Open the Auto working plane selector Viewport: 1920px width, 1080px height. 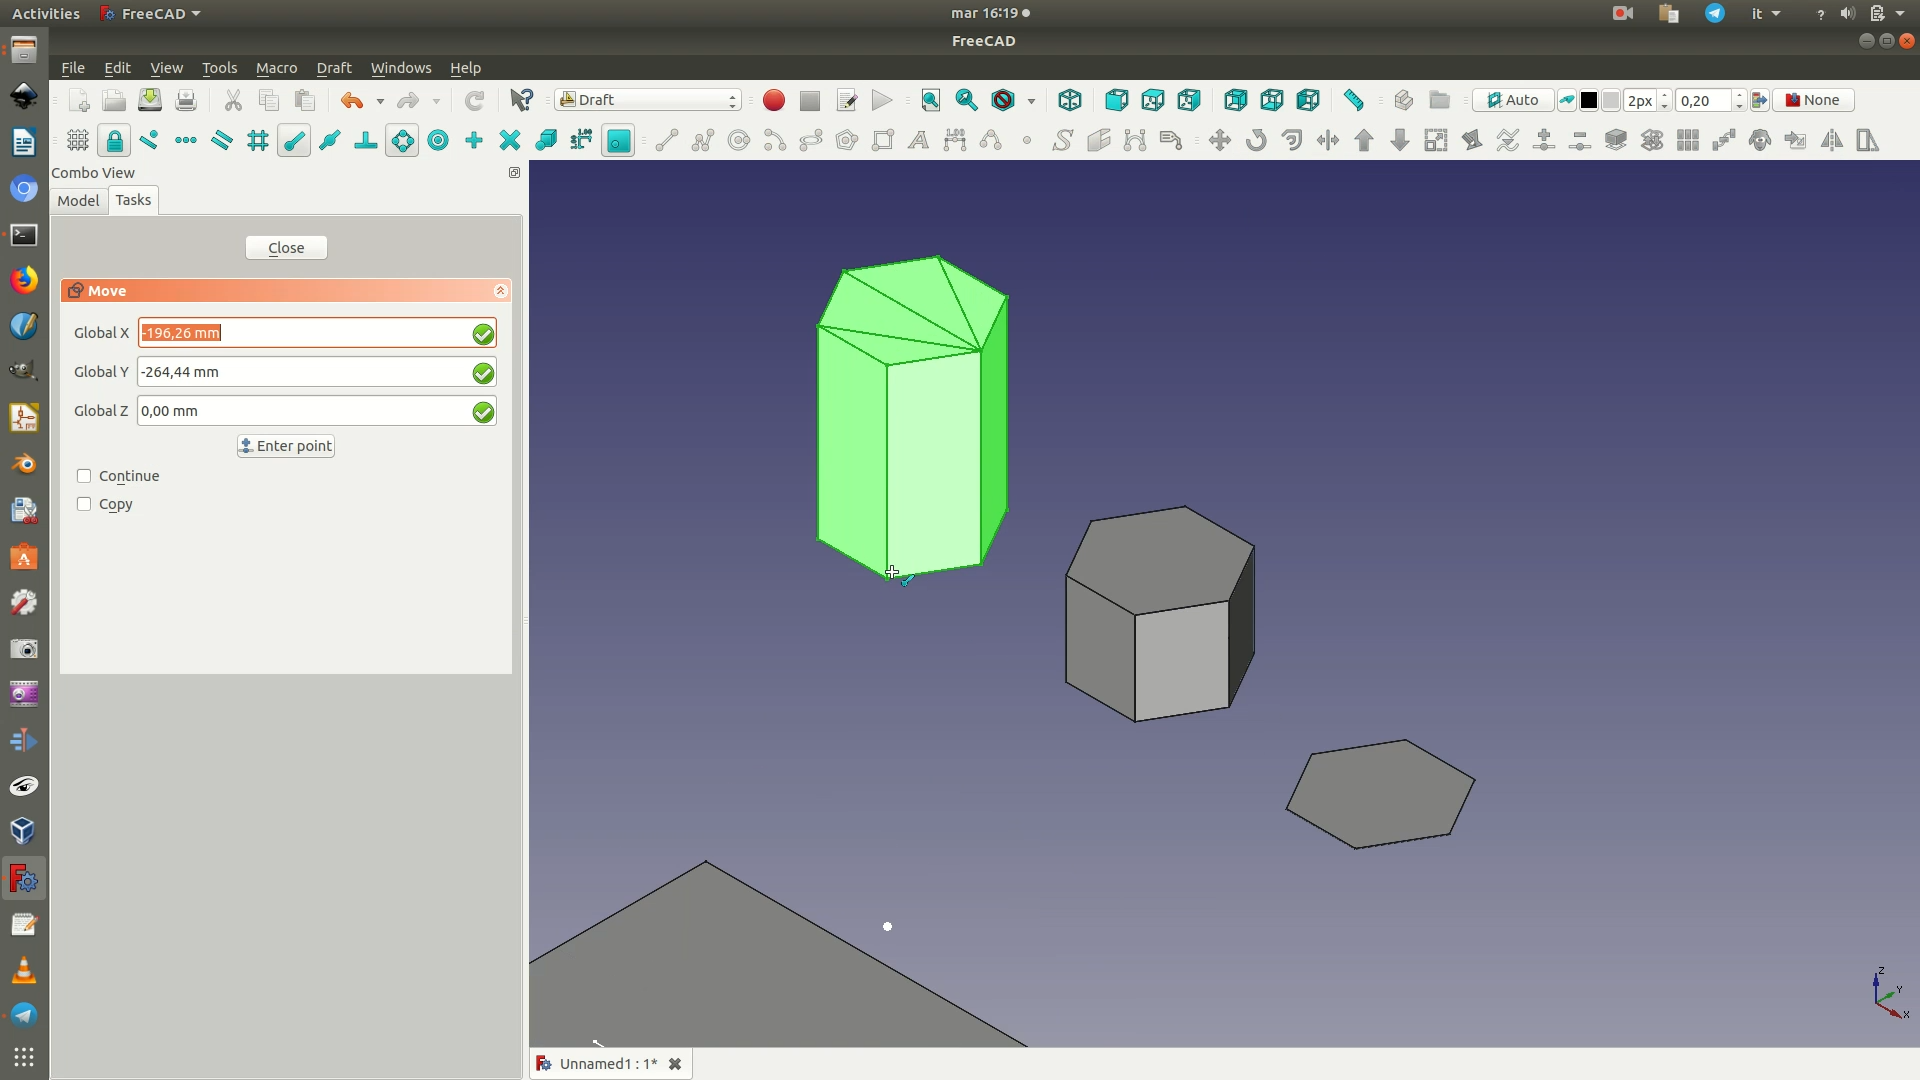pyautogui.click(x=1512, y=100)
